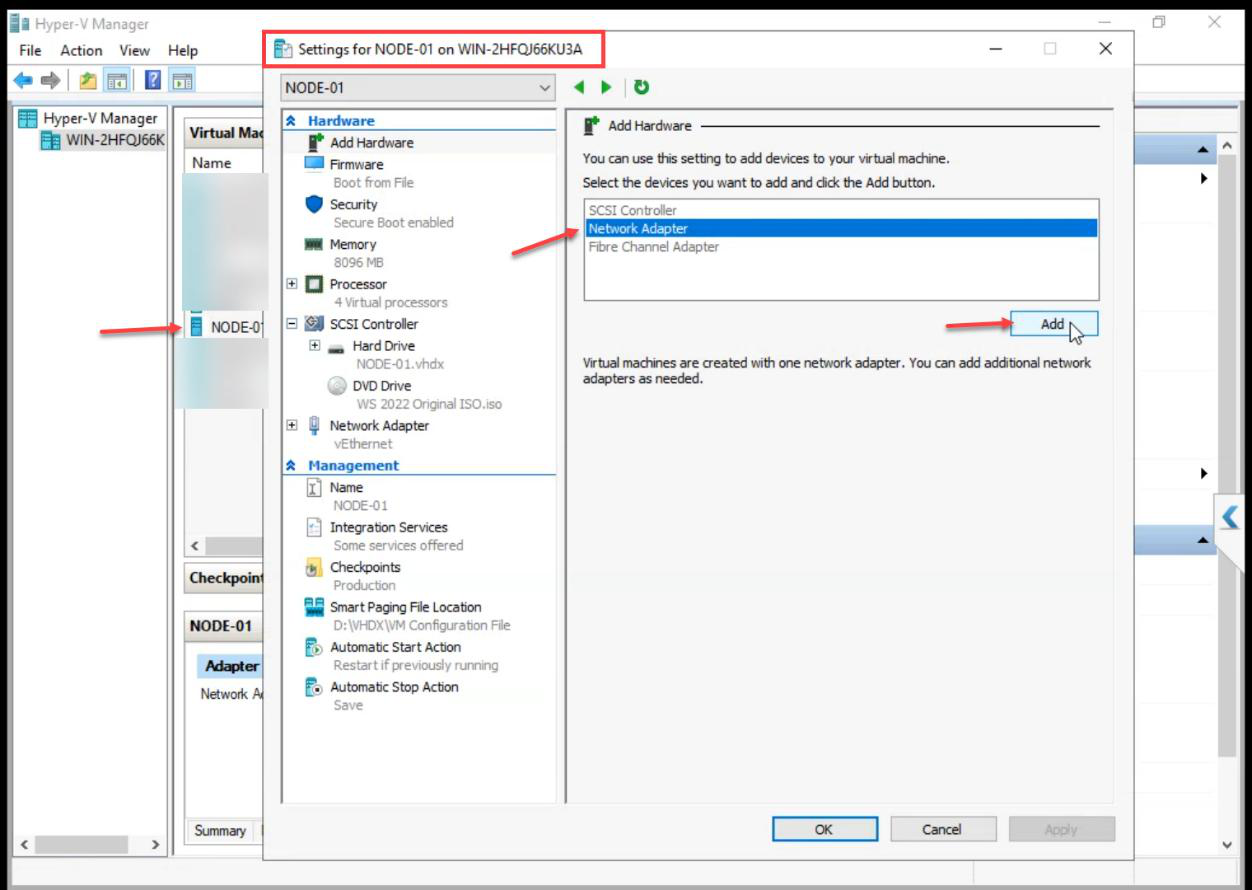The width and height of the screenshot is (1252, 890).
Task: Click the disabled Apply button
Action: coord(1061,829)
